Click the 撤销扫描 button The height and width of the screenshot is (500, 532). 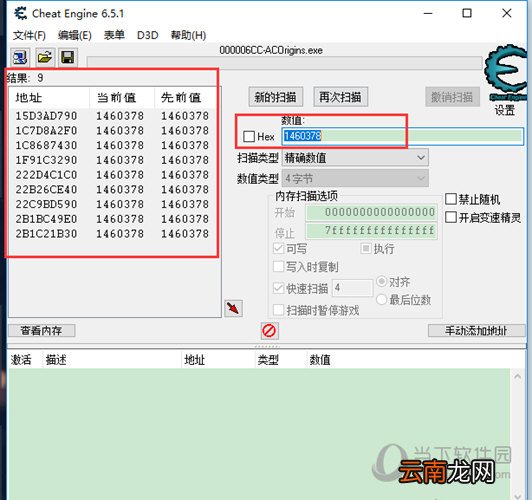(x=452, y=97)
